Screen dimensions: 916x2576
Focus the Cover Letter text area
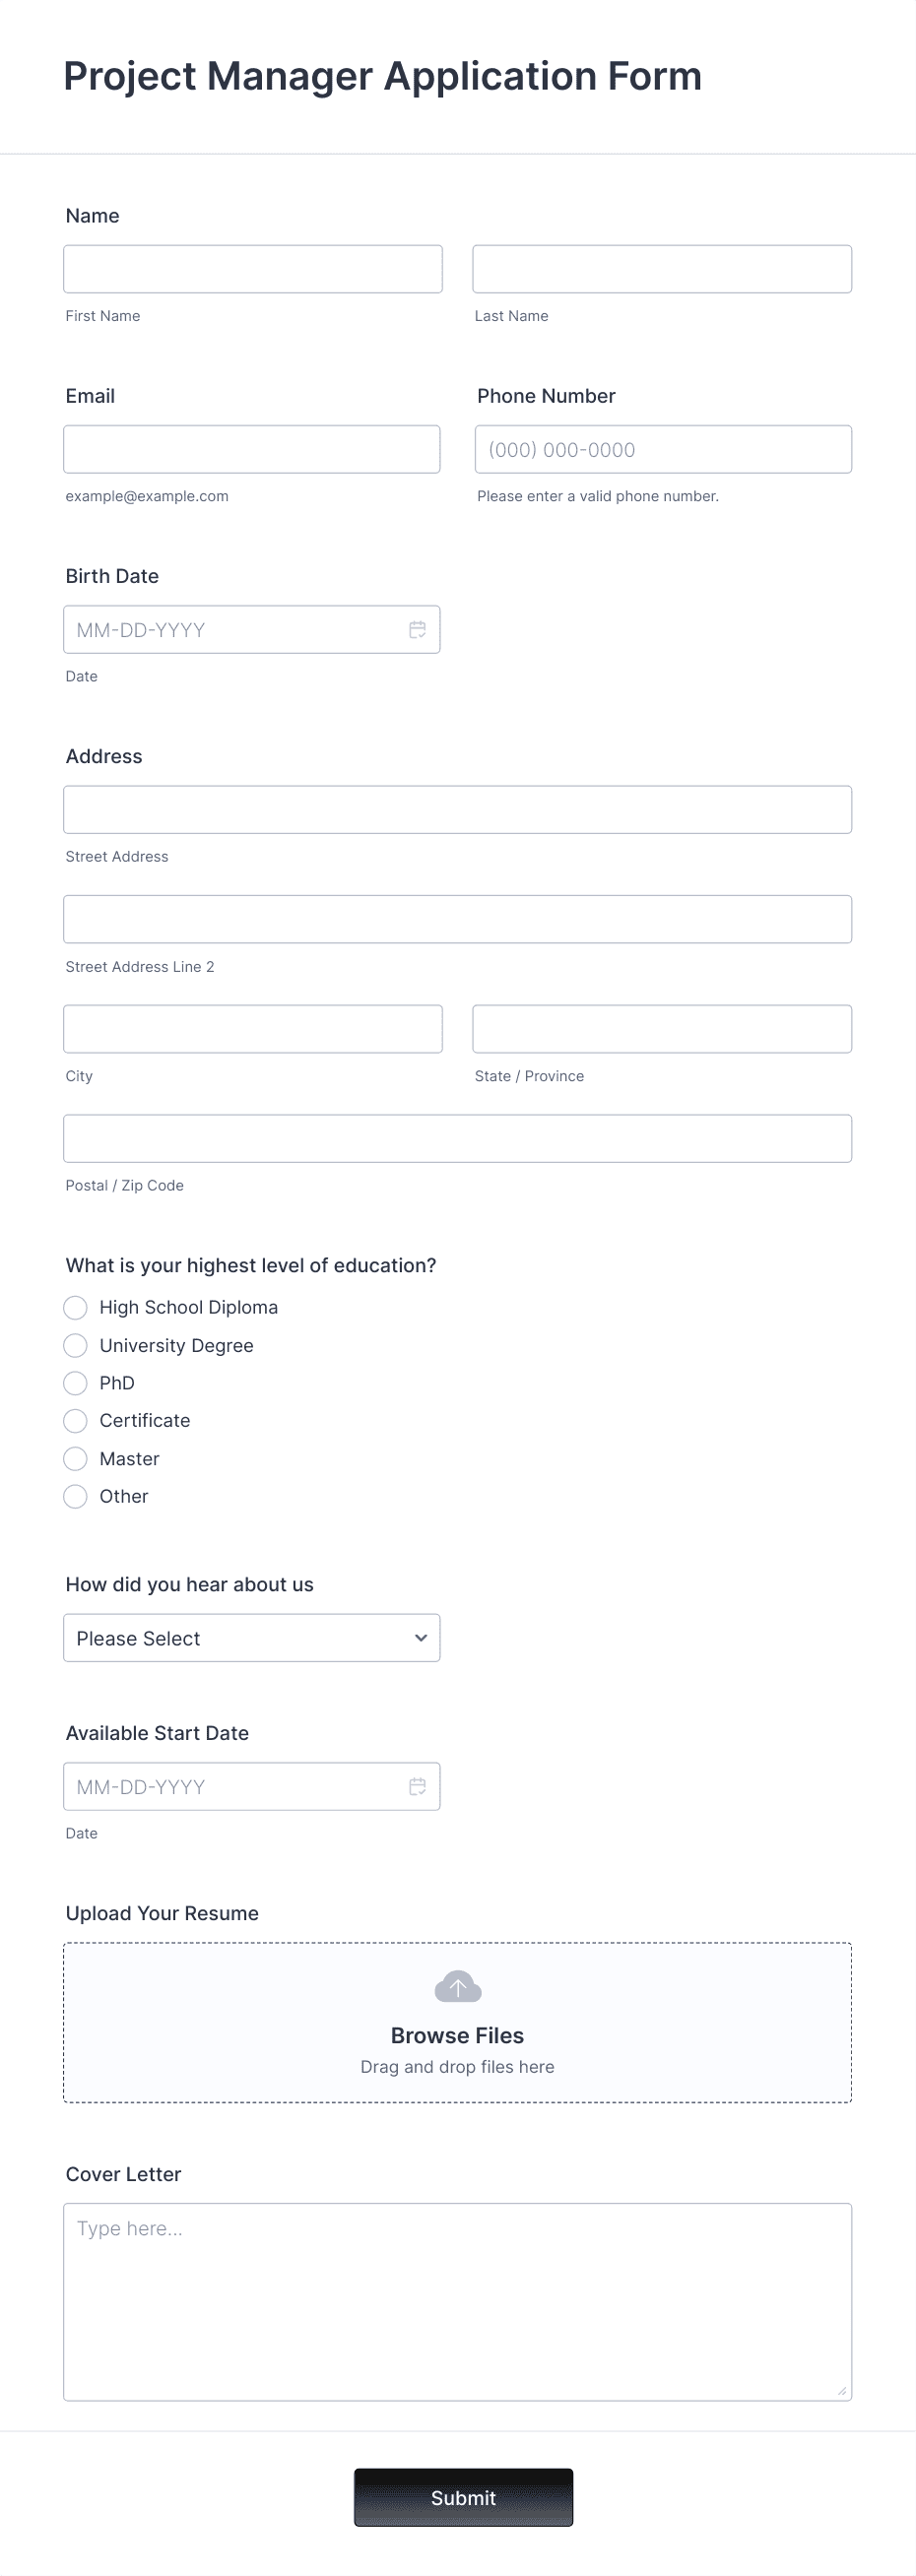pos(457,2300)
